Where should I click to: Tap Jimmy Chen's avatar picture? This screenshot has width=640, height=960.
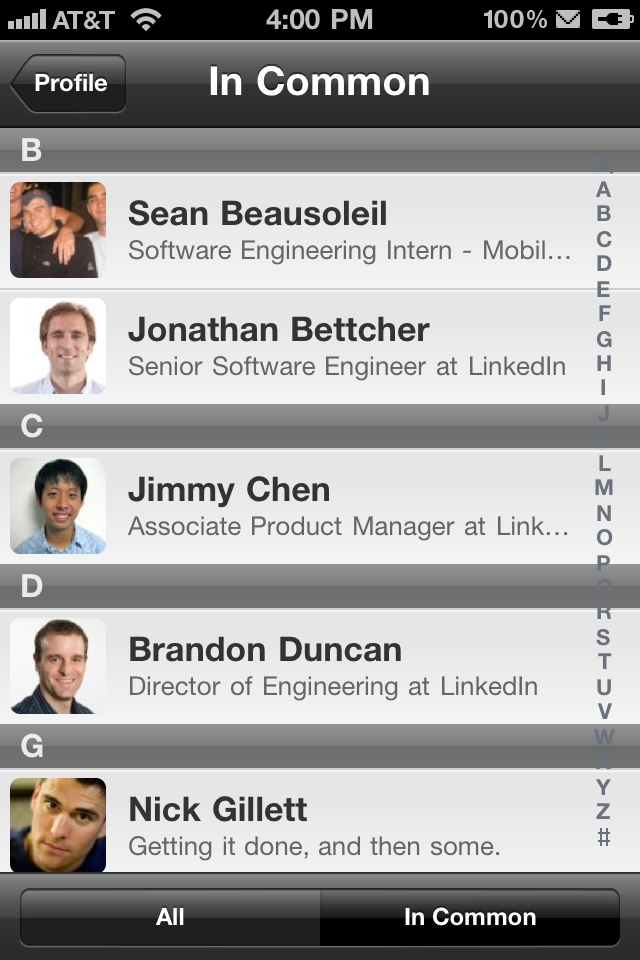[58, 506]
